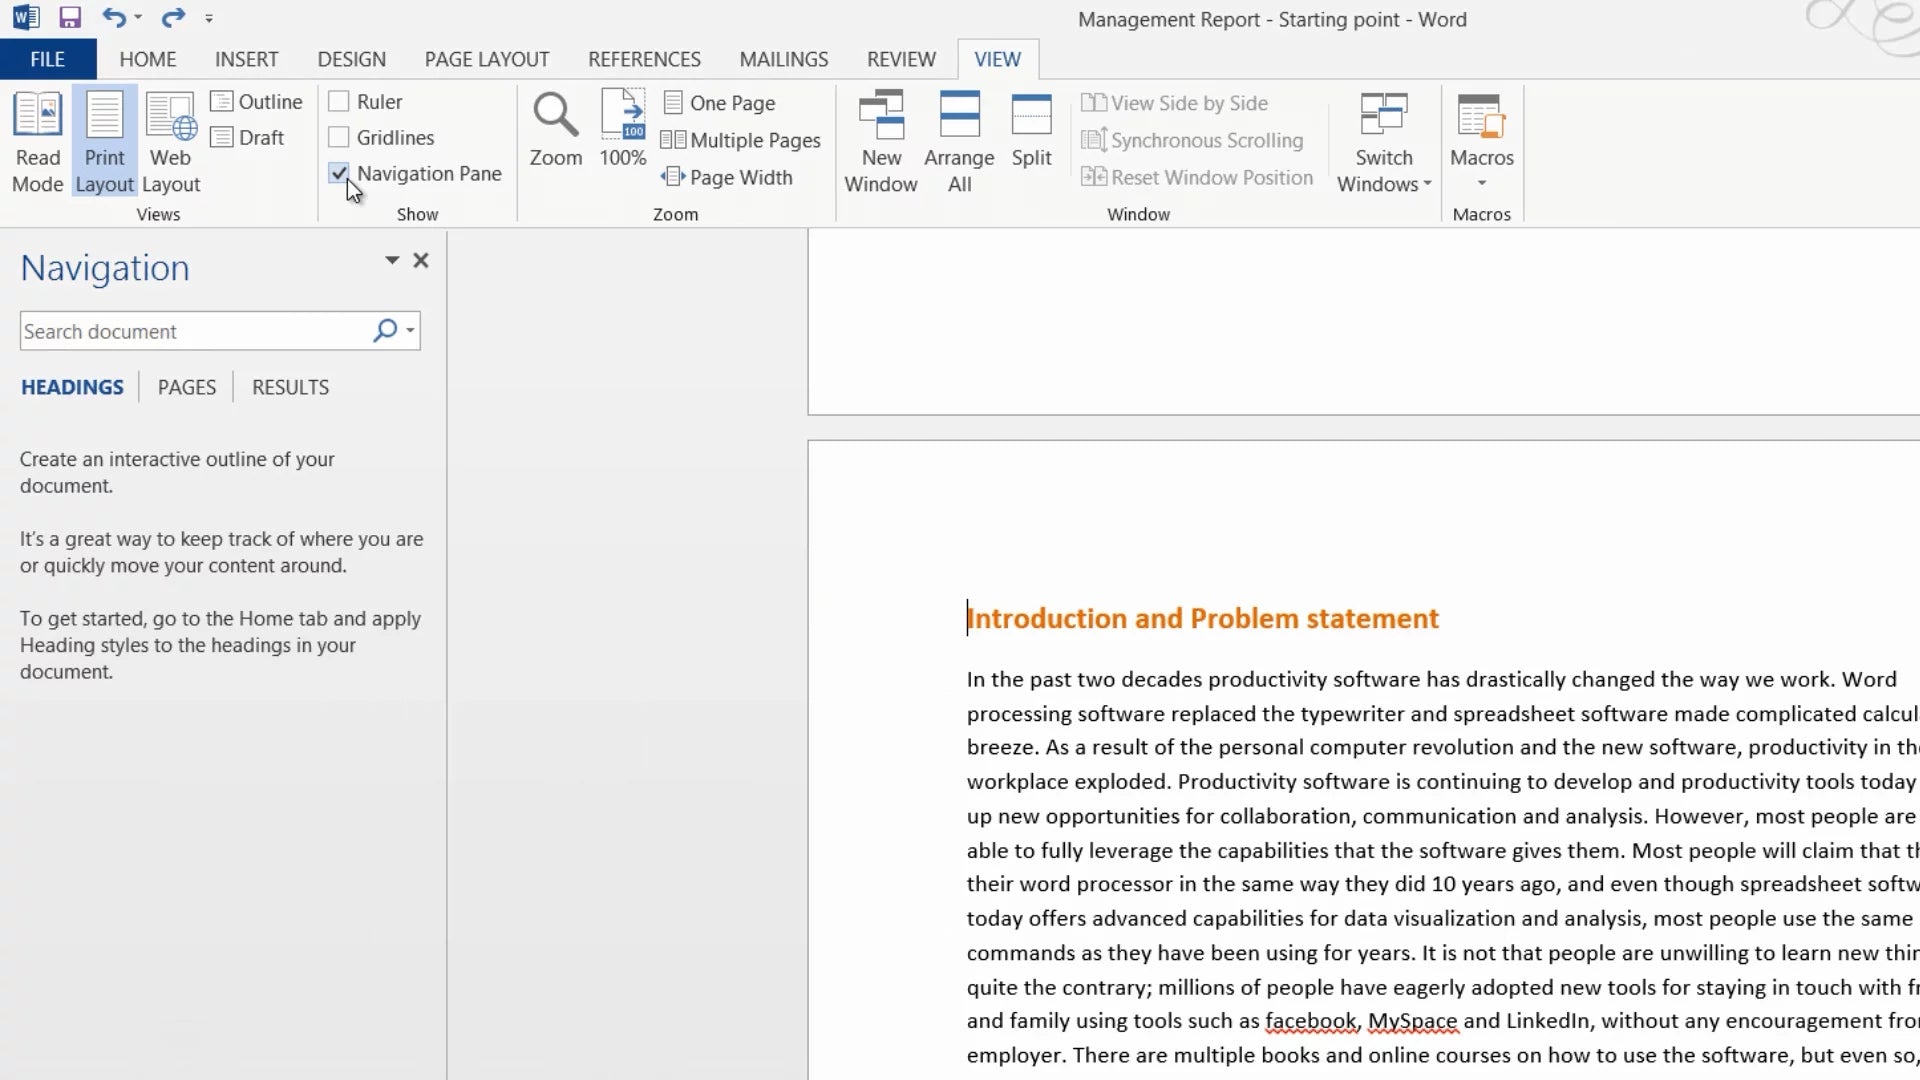This screenshot has width=1920, height=1080.
Task: Click View Side by Side
Action: pos(1174,103)
